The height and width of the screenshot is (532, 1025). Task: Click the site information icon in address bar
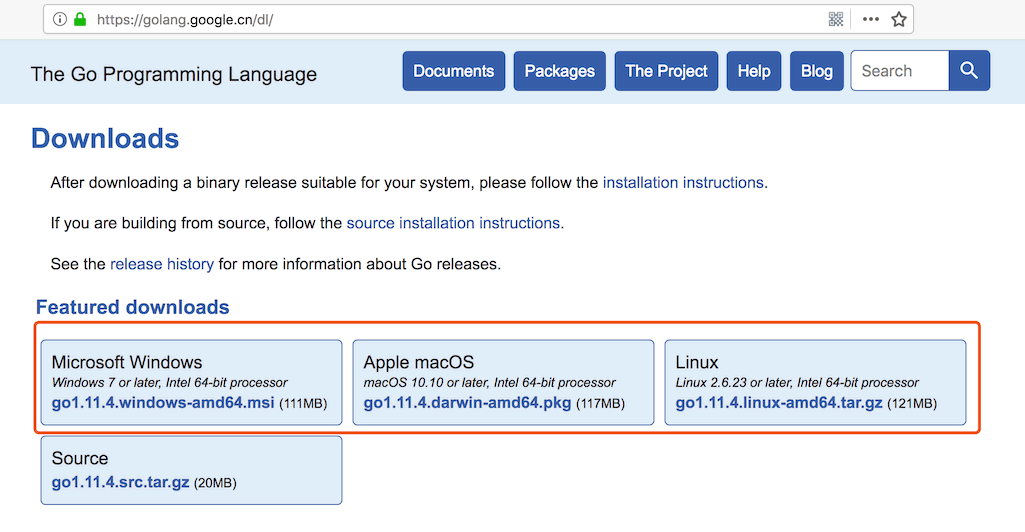coord(60,19)
